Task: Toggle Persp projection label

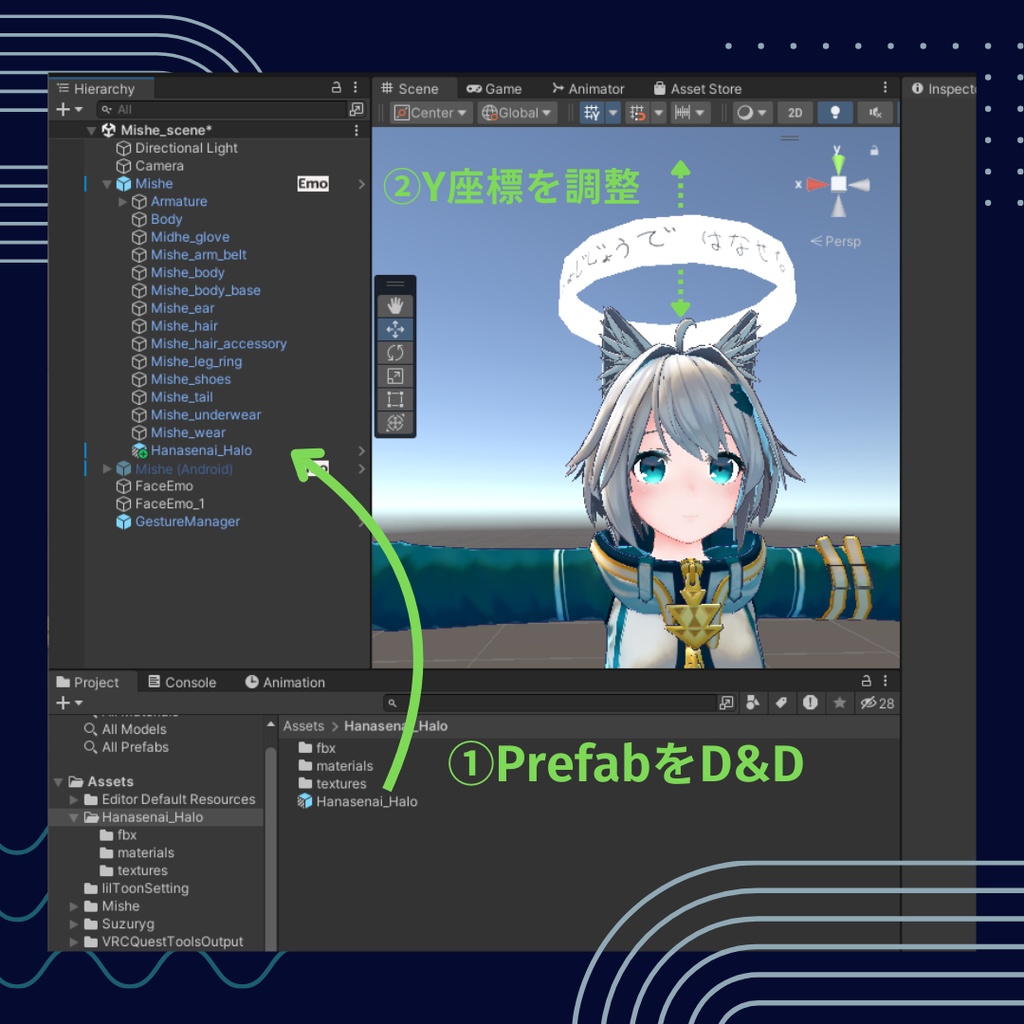Action: click(836, 241)
